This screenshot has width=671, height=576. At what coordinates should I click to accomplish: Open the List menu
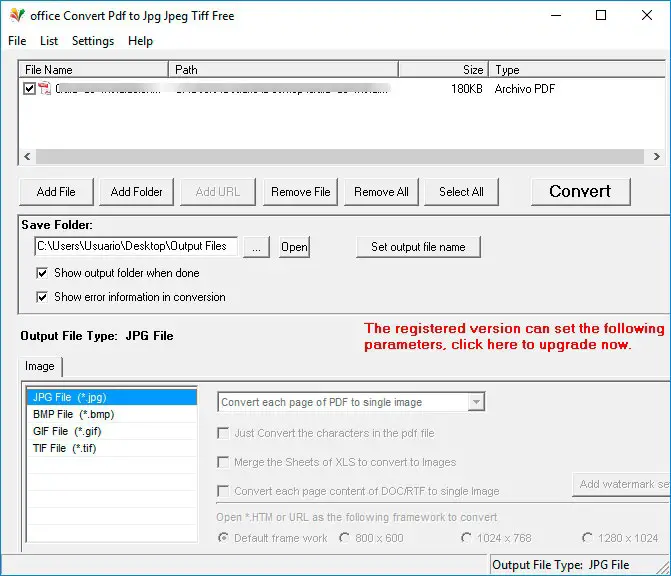[49, 41]
